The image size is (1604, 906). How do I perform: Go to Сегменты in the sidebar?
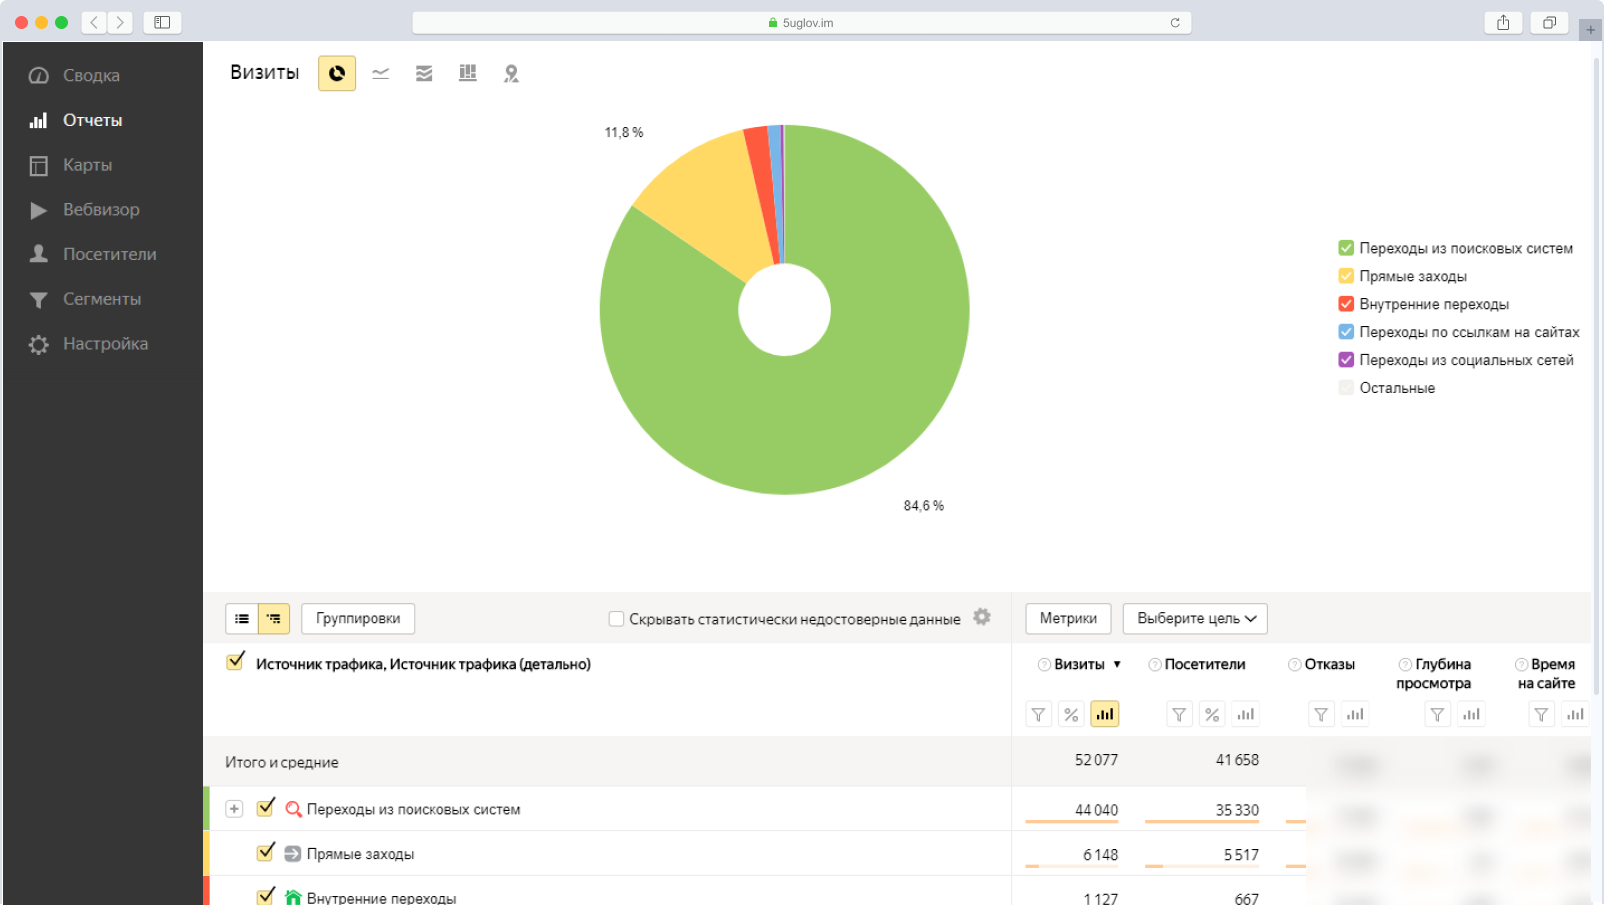tap(101, 299)
